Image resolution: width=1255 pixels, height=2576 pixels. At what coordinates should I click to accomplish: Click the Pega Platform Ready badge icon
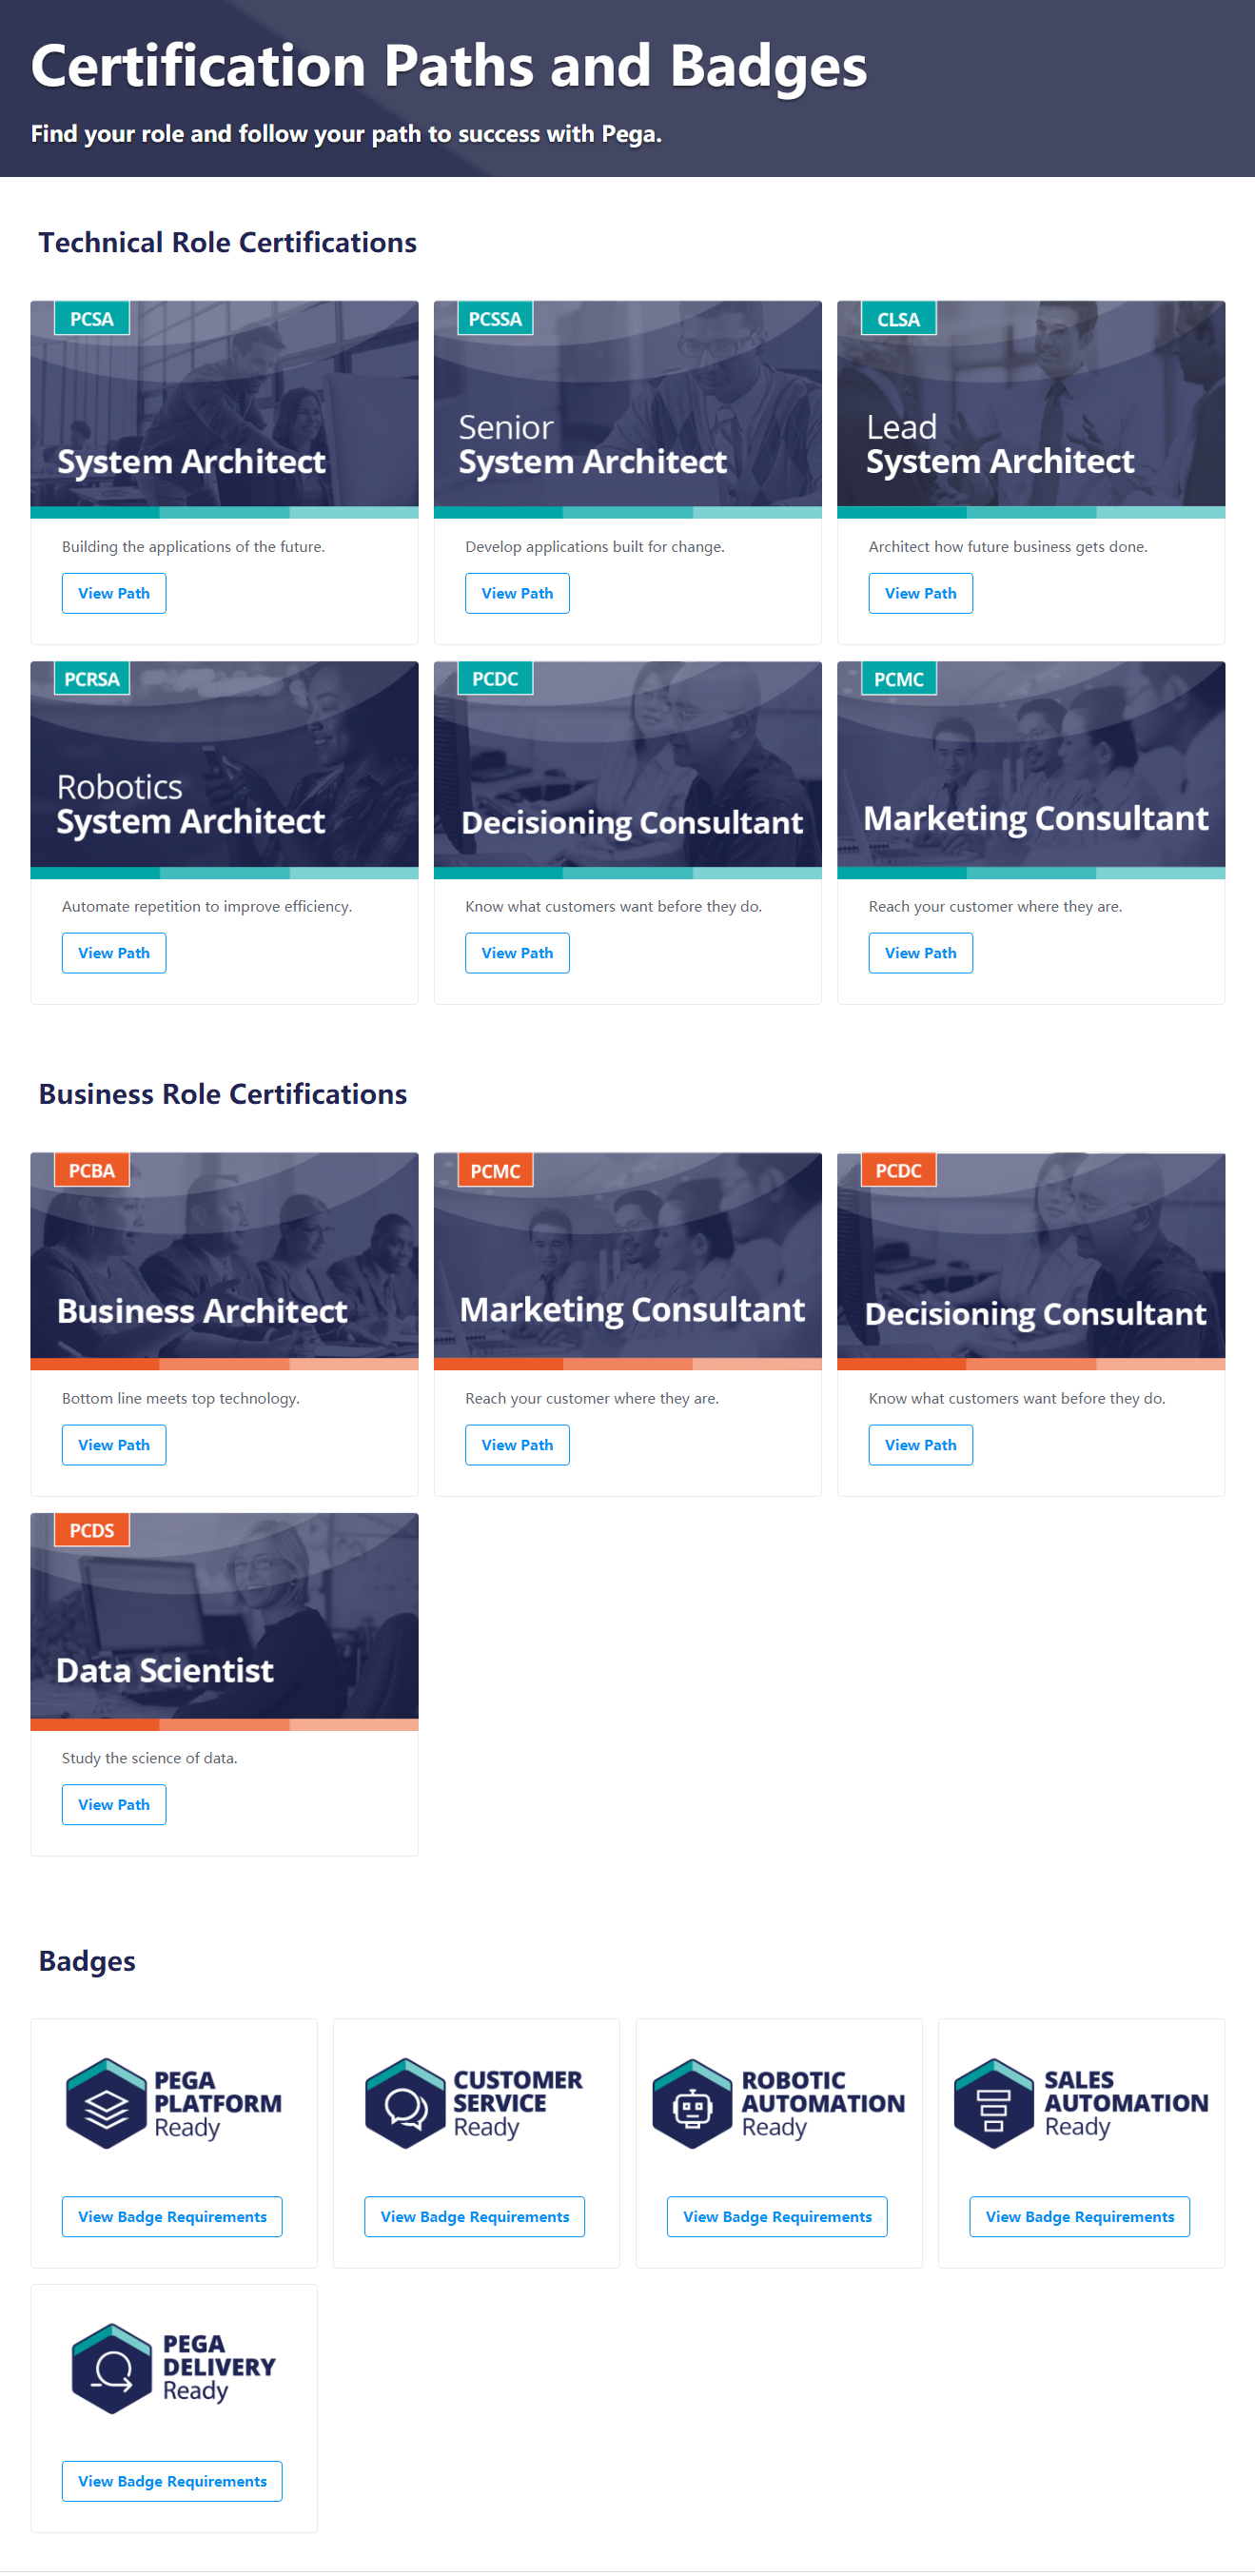(106, 2103)
